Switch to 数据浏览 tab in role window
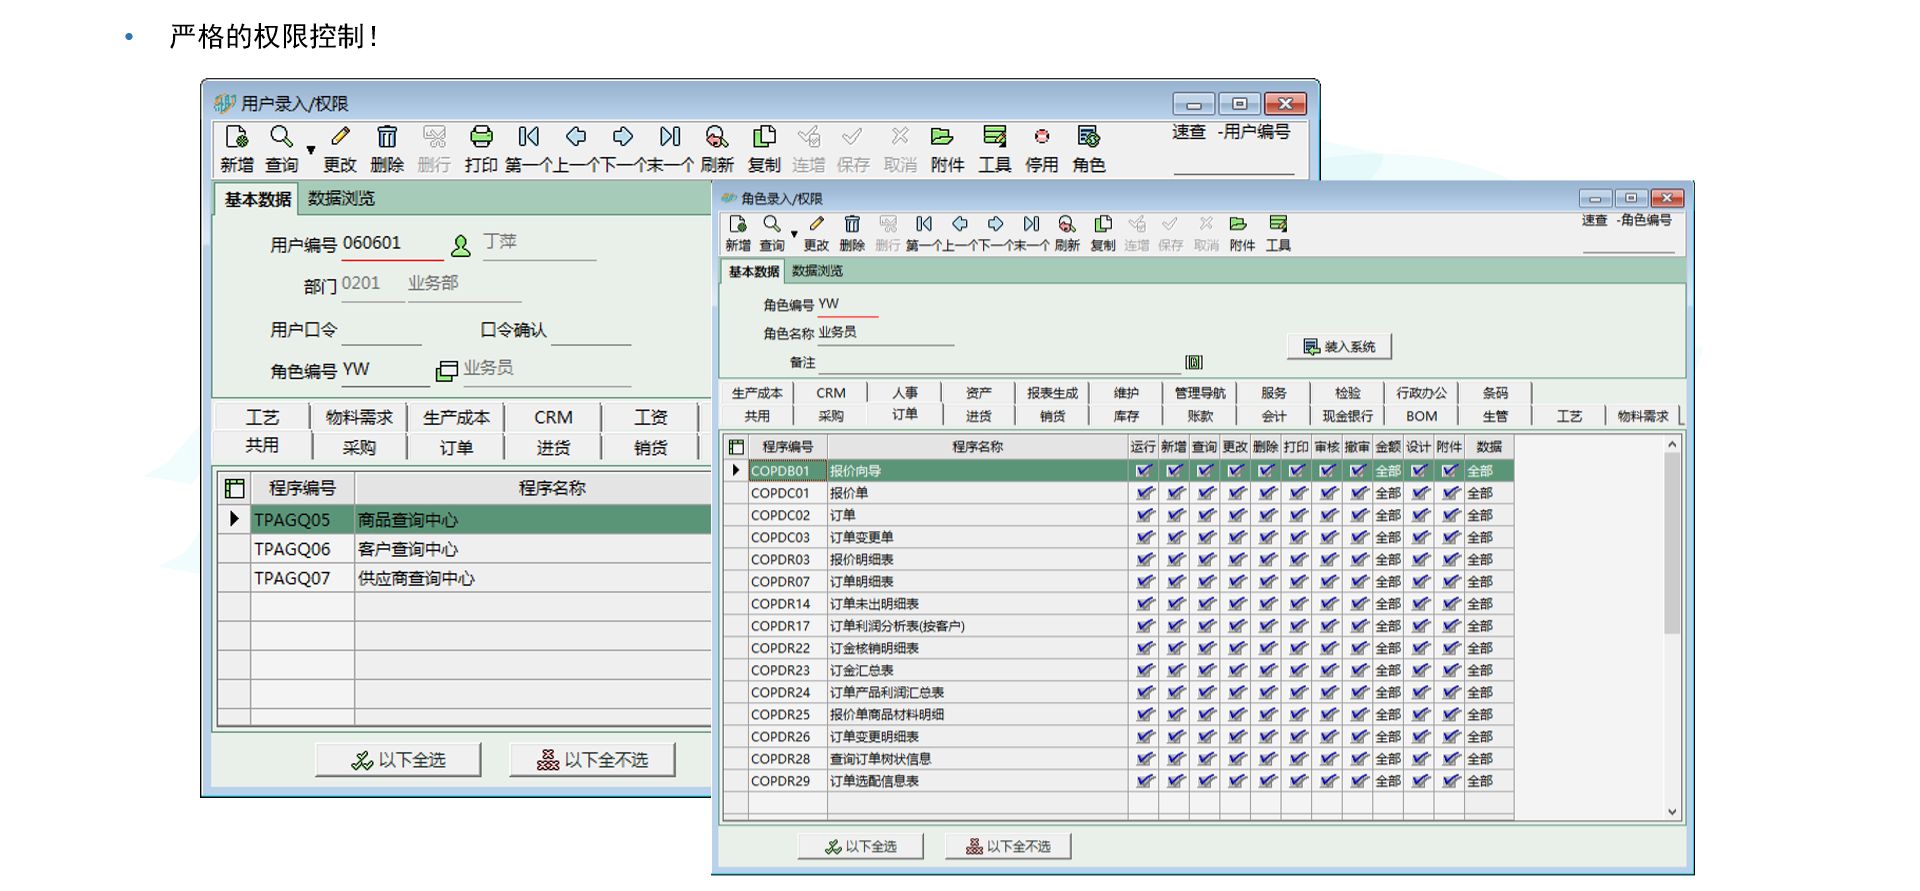Image resolution: width=1920 pixels, height=891 pixels. click(x=817, y=271)
